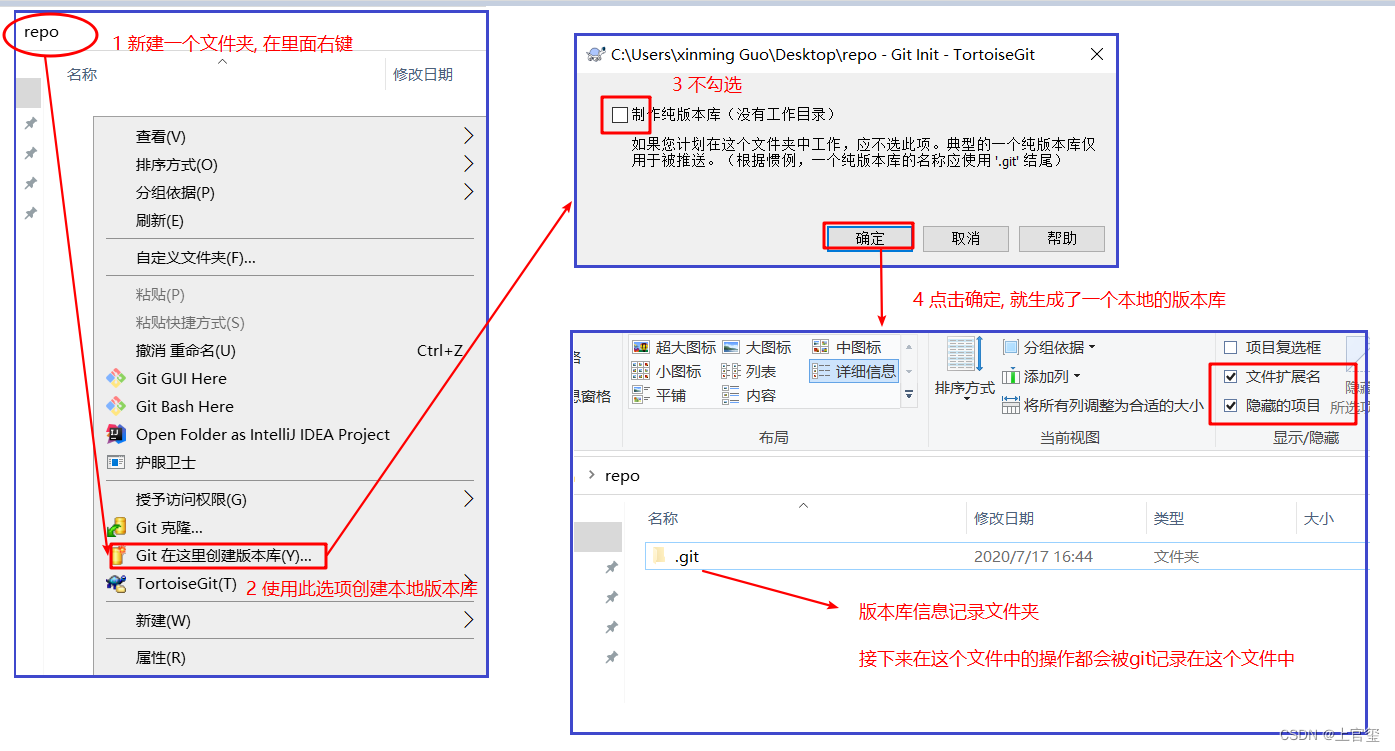Click the IntelliJ IDEA project icon
Image resolution: width=1395 pixels, height=751 pixels.
[x=117, y=434]
